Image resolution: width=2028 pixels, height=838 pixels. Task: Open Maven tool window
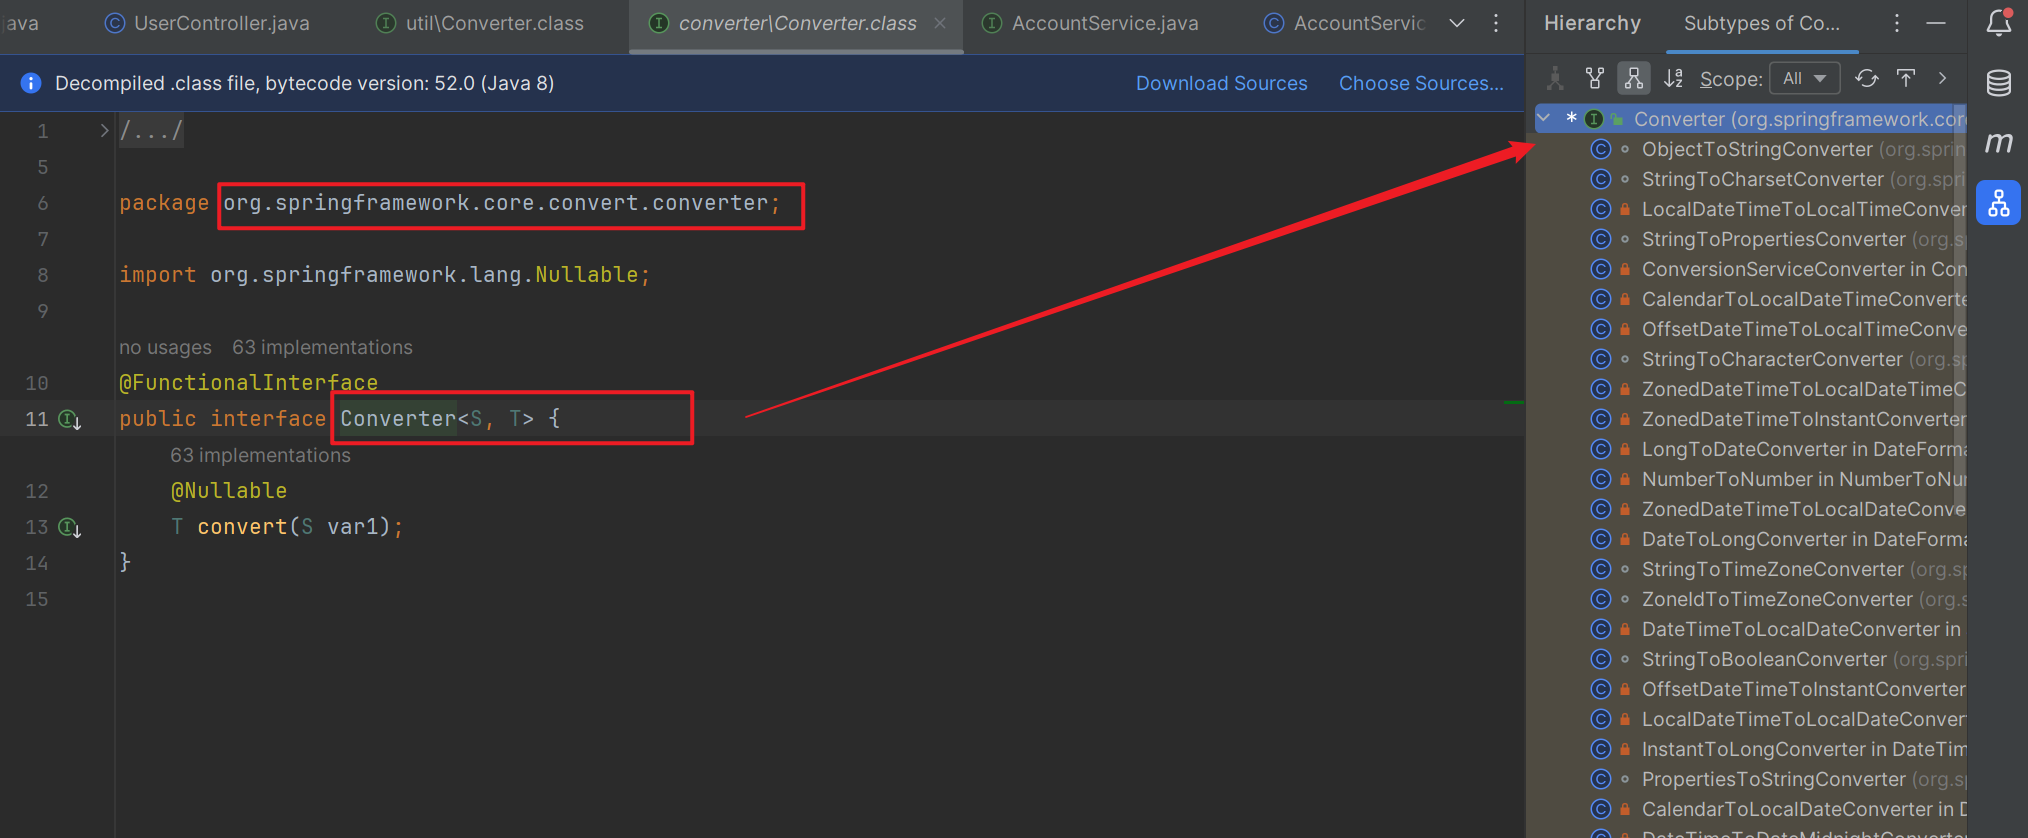[x=1999, y=143]
